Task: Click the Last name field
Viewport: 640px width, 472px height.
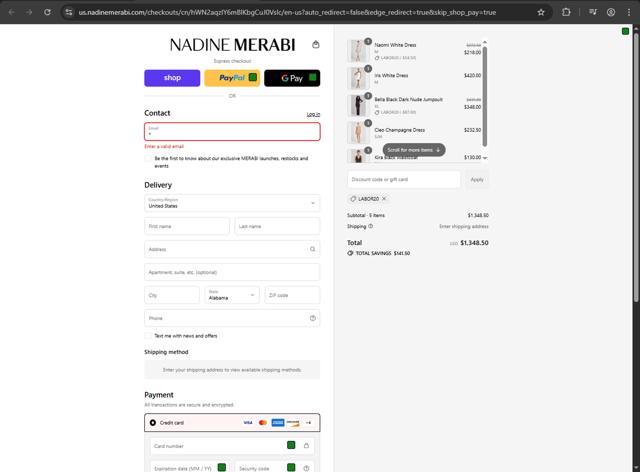Action: [x=278, y=226]
